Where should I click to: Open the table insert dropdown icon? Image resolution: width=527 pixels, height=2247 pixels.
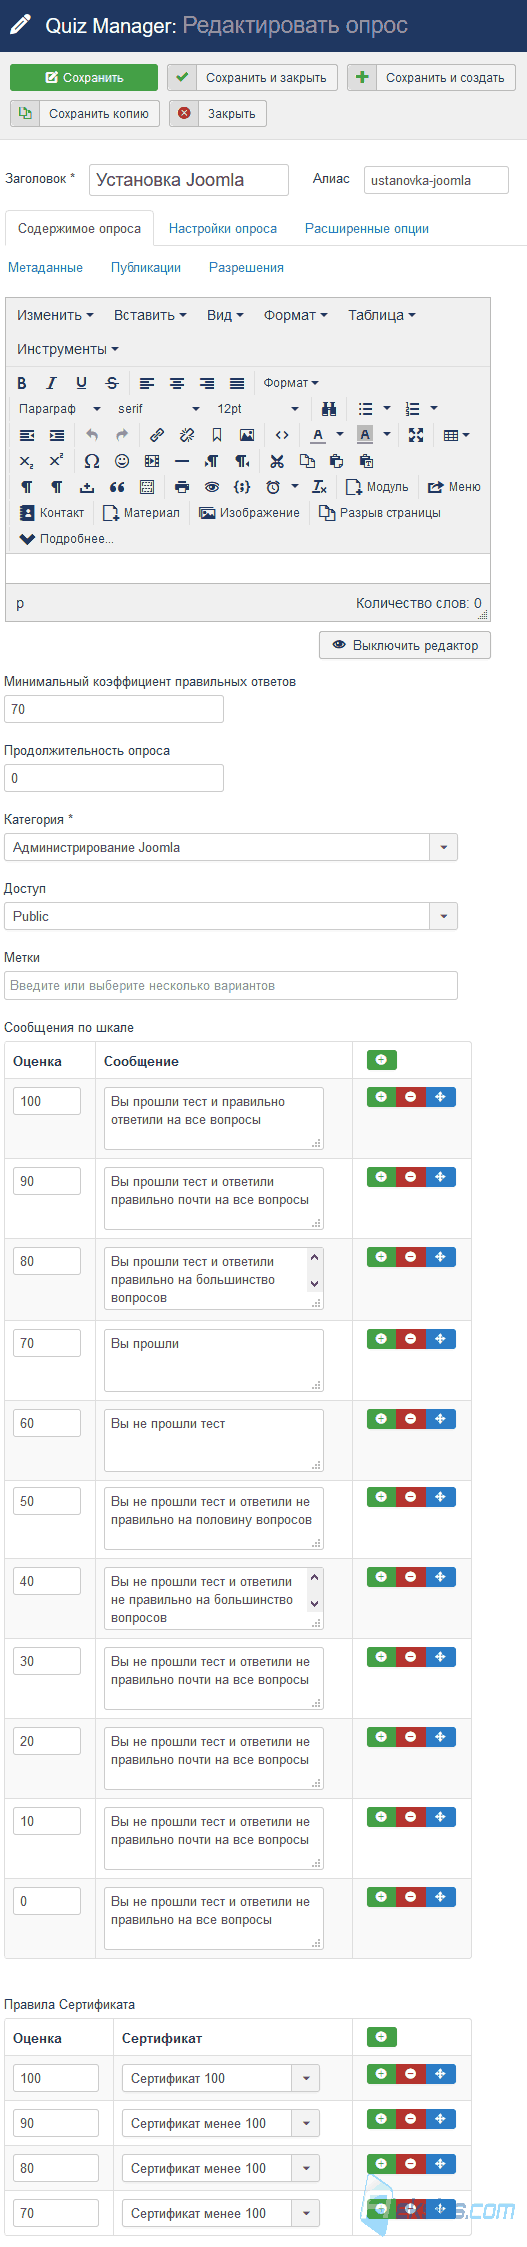pyautogui.click(x=456, y=435)
